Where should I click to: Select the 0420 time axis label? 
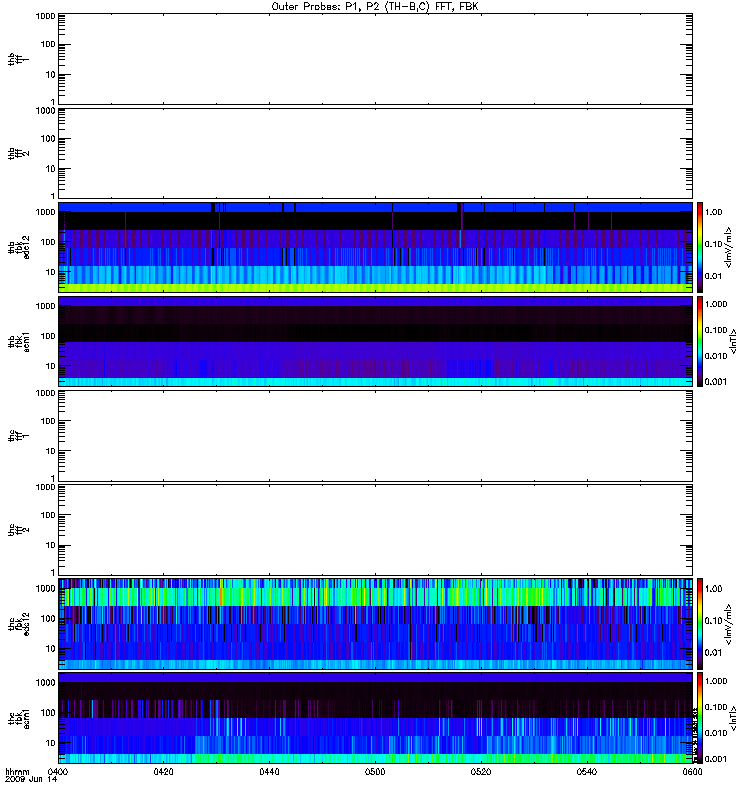(163, 771)
